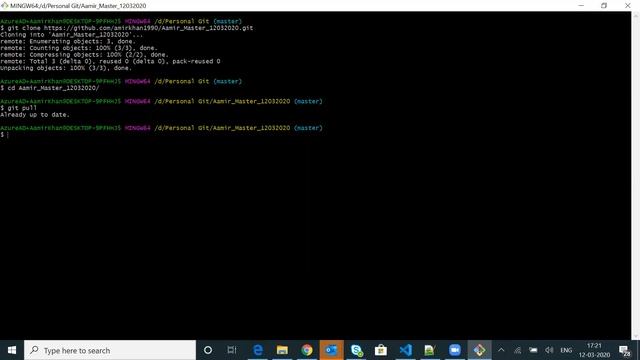
Task: Click the 'Already up to date.' output
Action: point(35,115)
